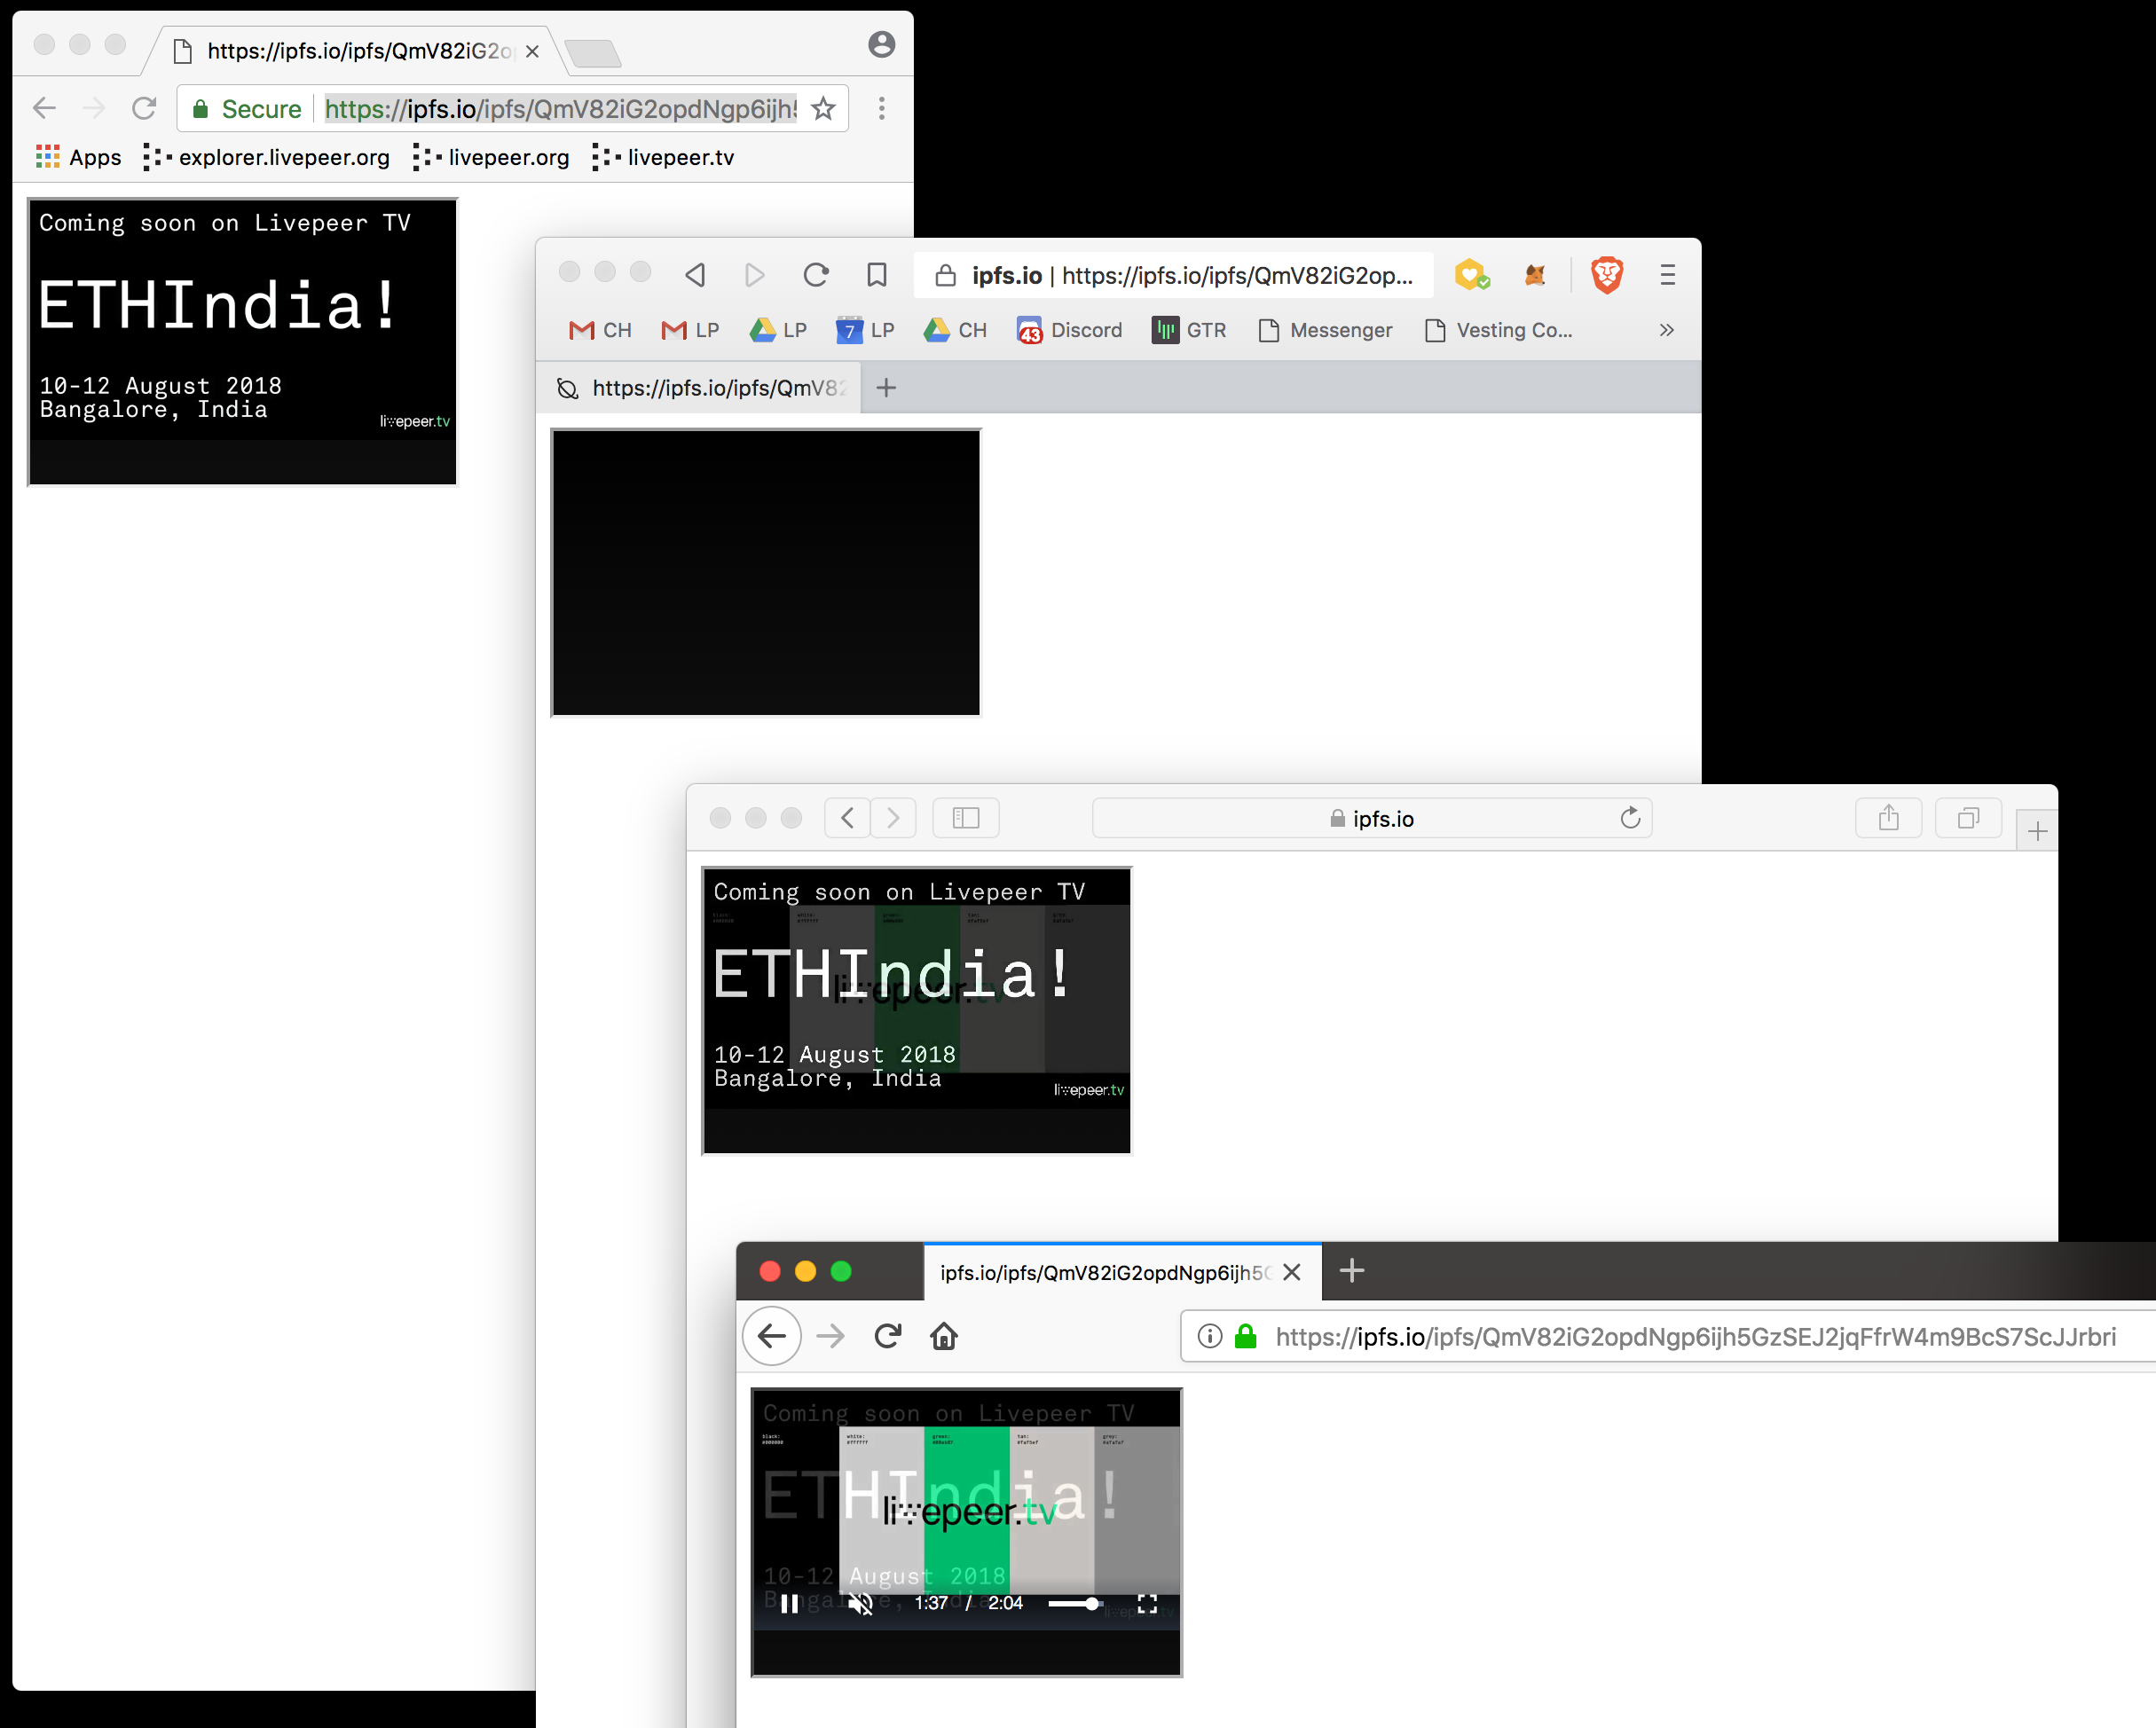Click Safari ipfs.io address field
The height and width of the screenshot is (1728, 2156).
pos(1372,818)
